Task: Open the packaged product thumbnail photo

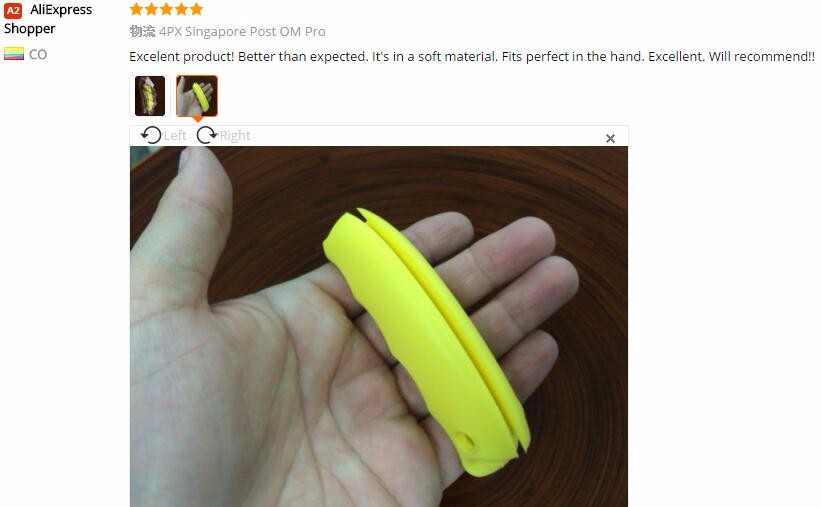Action: pyautogui.click(x=150, y=96)
